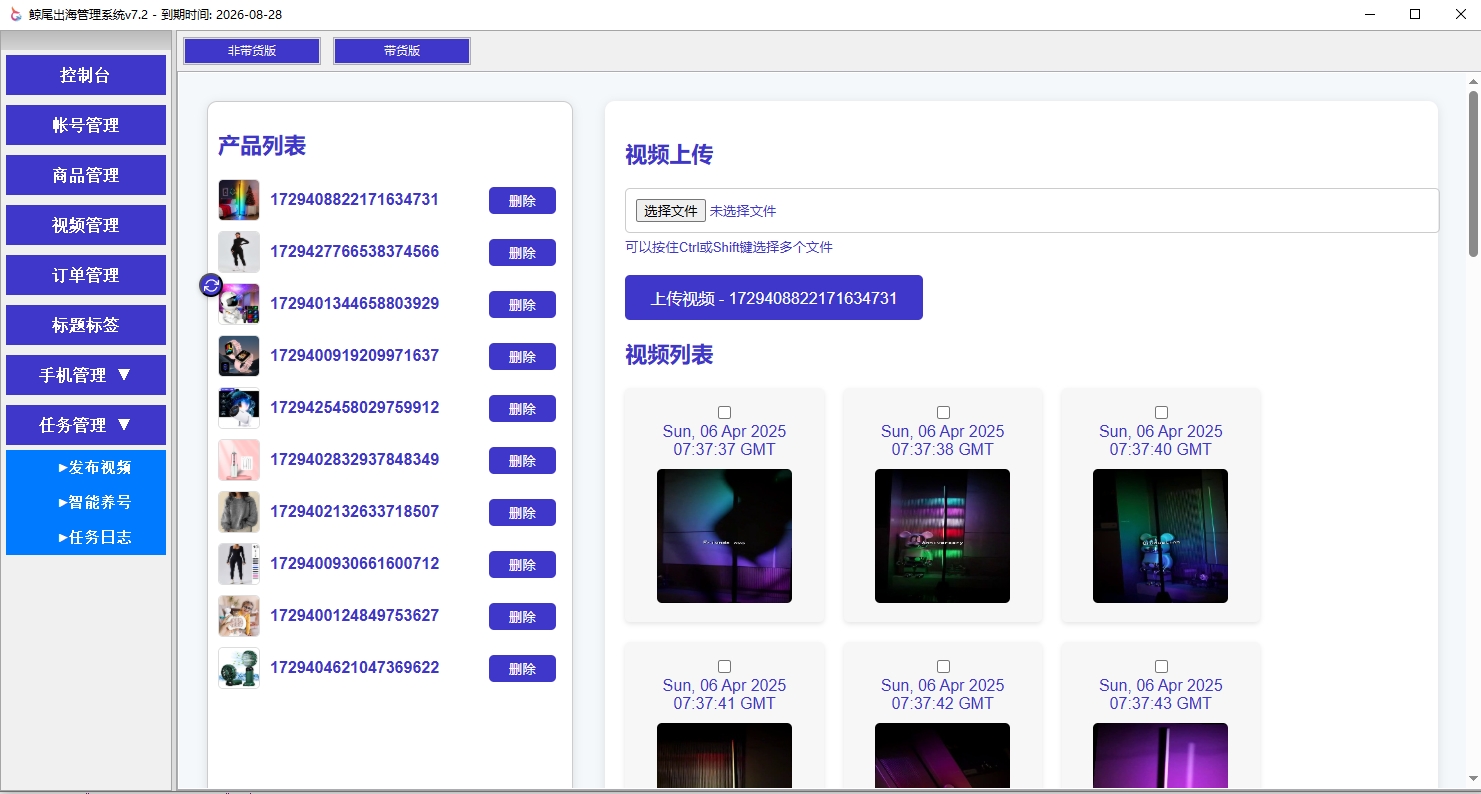Click the pink cosmetics product icon
This screenshot has width=1481, height=794.
pos(239,460)
